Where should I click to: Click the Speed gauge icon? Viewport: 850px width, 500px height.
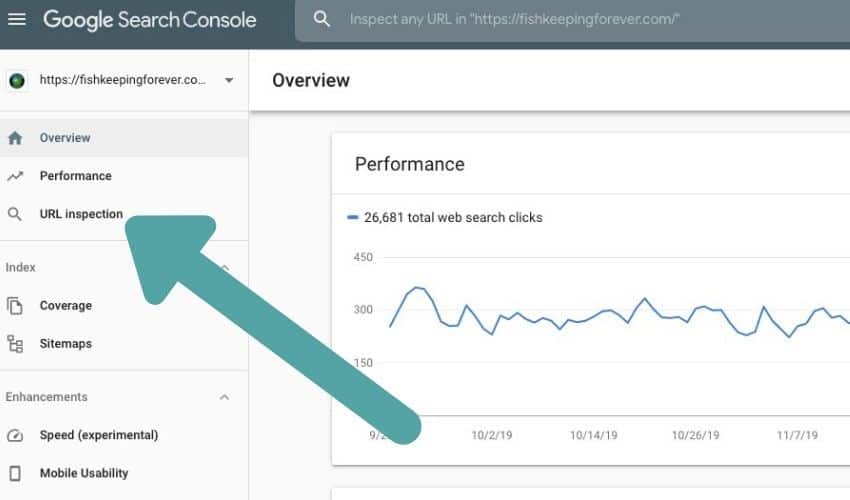[15, 435]
